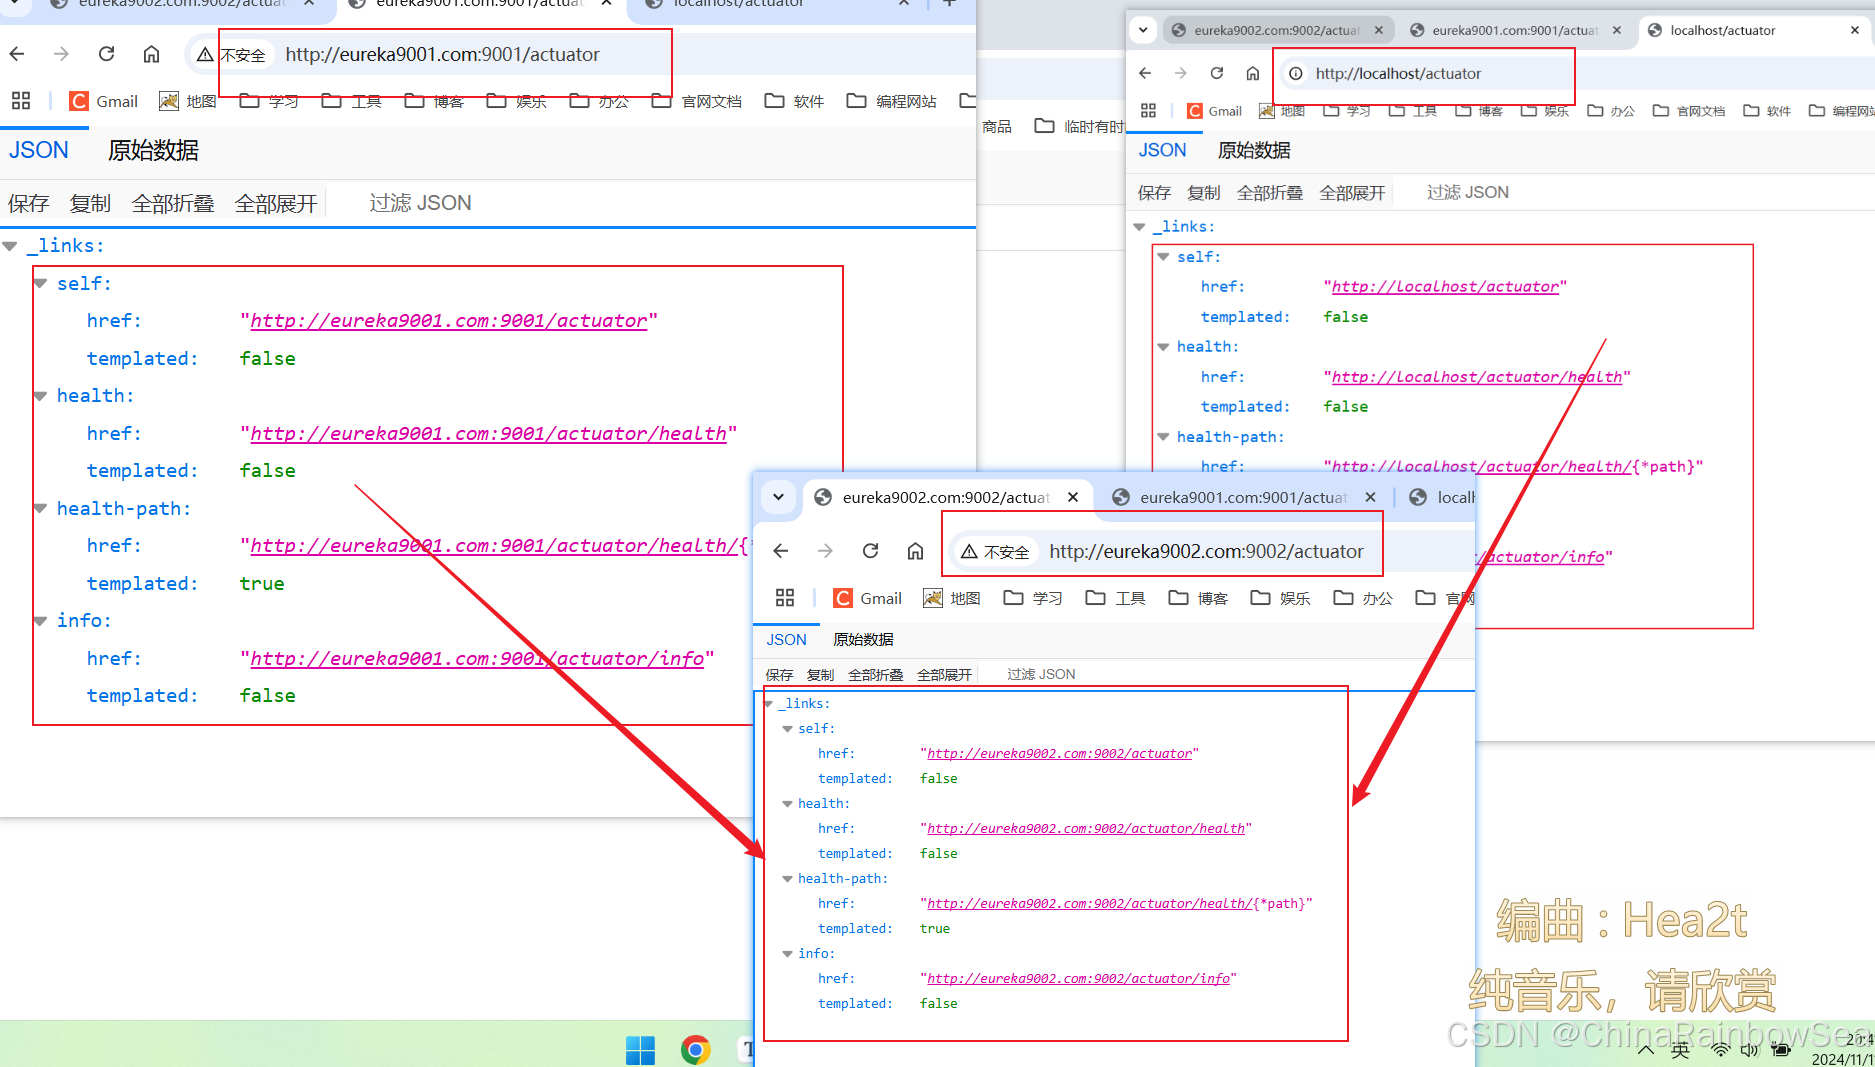Collapse health-path node in eureka9002 JSON

788,879
